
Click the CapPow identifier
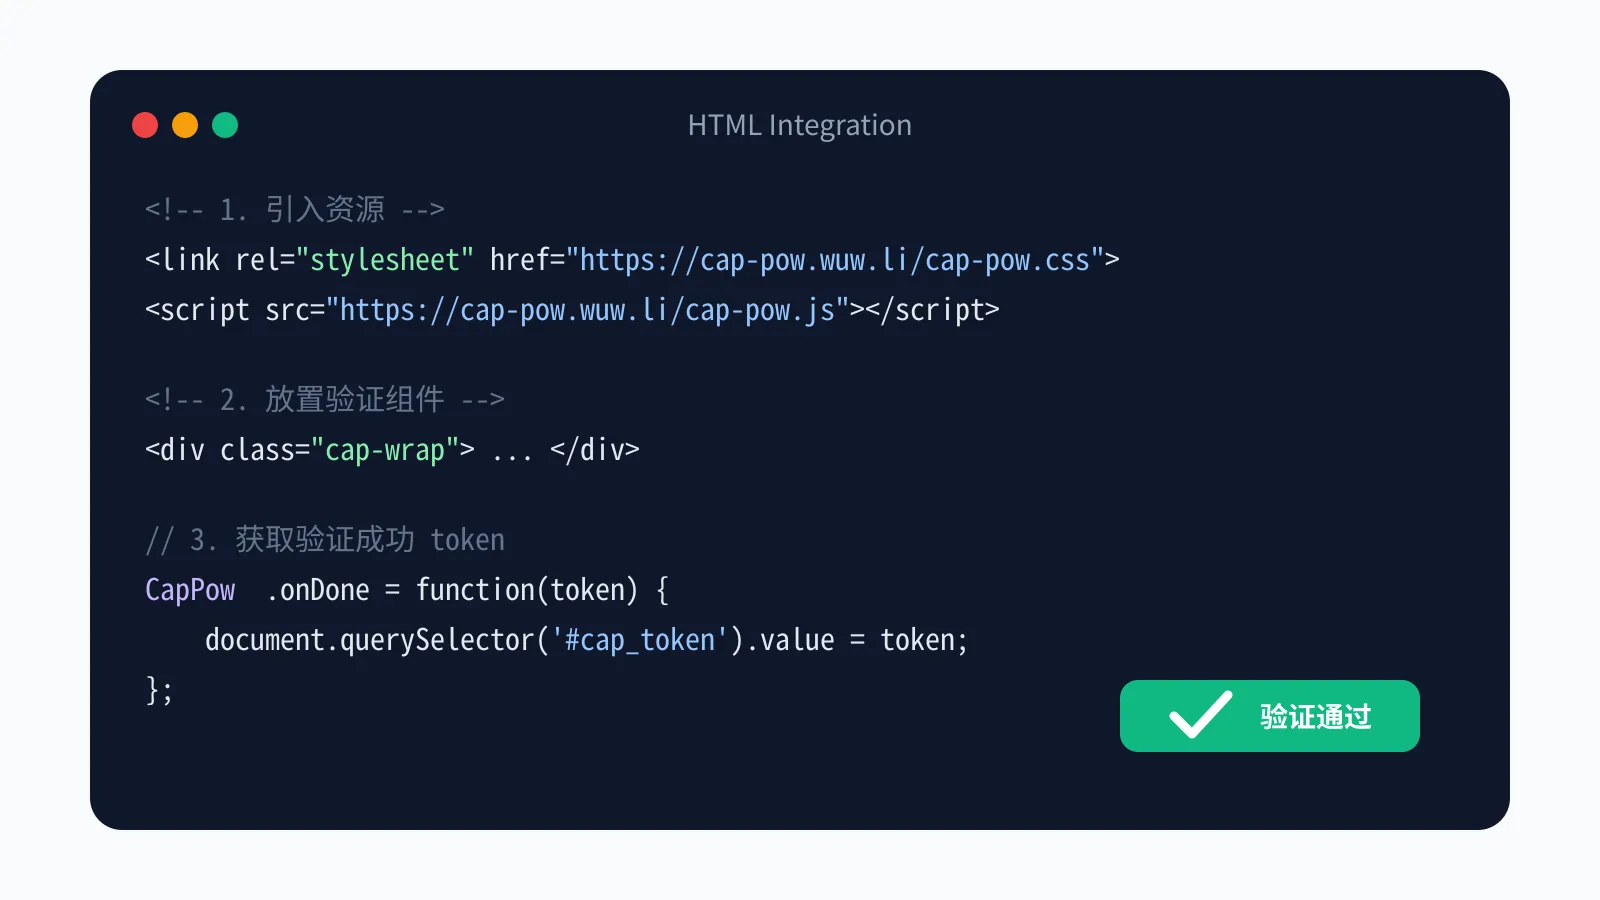[x=190, y=590]
